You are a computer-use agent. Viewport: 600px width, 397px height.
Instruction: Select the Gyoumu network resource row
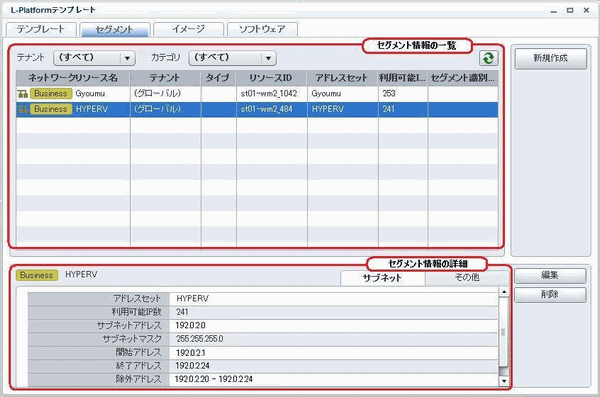[257, 93]
